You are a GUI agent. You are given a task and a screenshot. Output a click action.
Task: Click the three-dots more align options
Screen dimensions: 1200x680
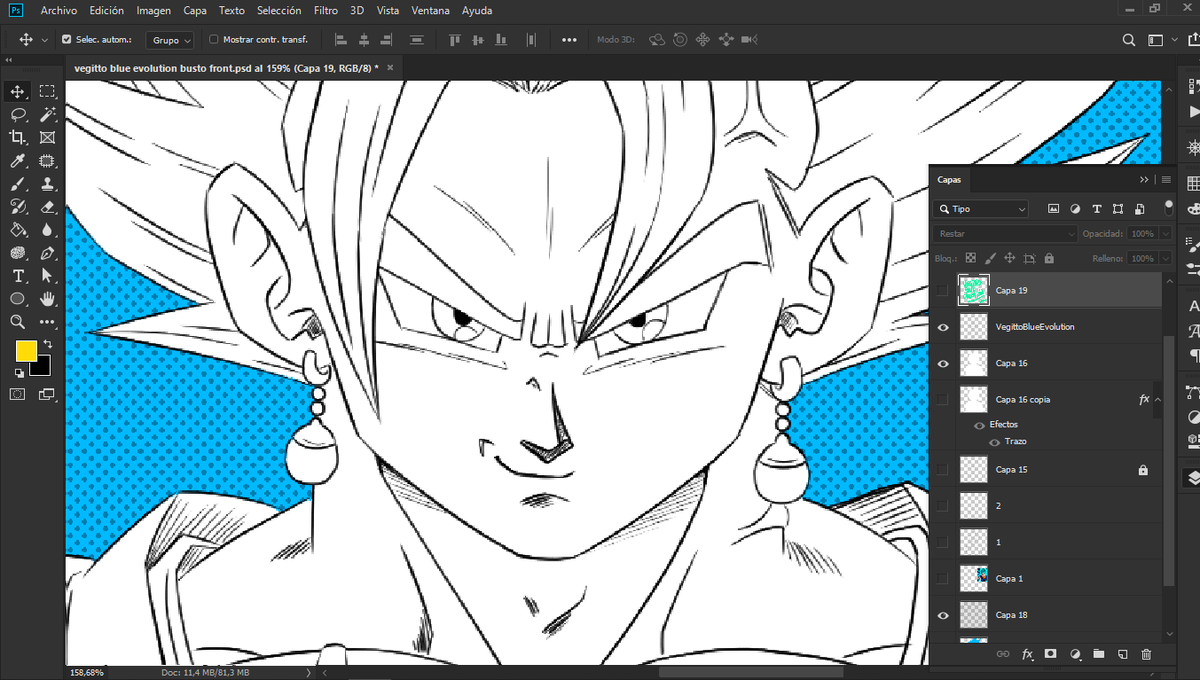click(x=569, y=40)
